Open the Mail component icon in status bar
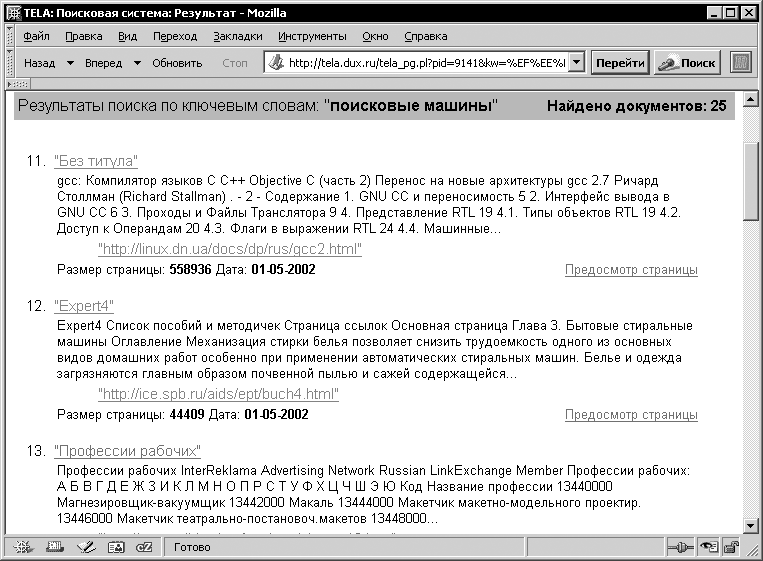 pyautogui.click(x=54, y=547)
